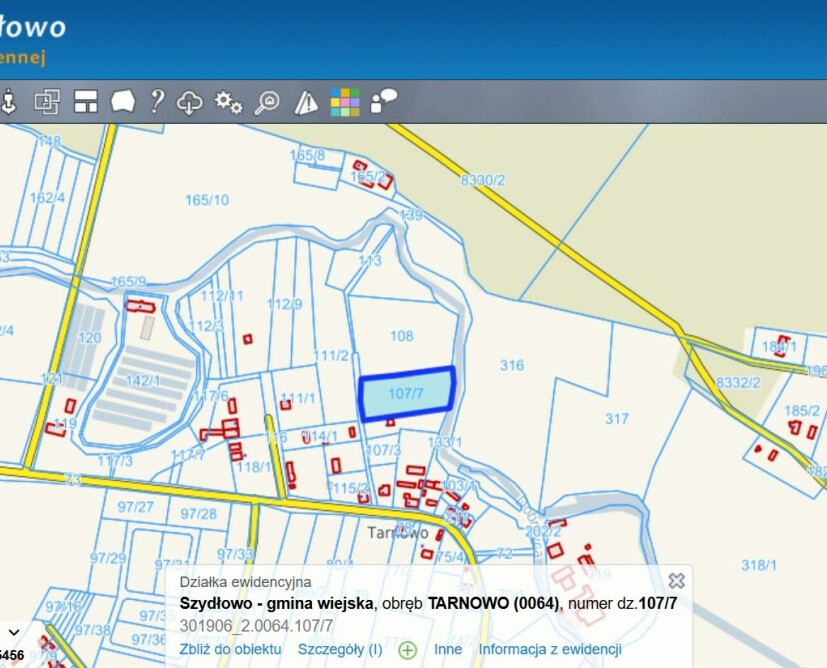Screen dimensions: 827x668
Task: Open the overlapping windows layers tool
Action: point(47,101)
